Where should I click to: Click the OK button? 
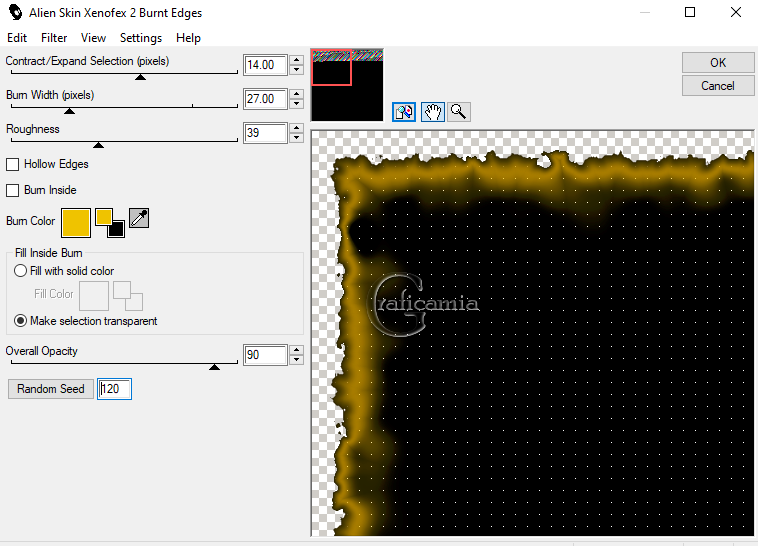click(x=718, y=62)
